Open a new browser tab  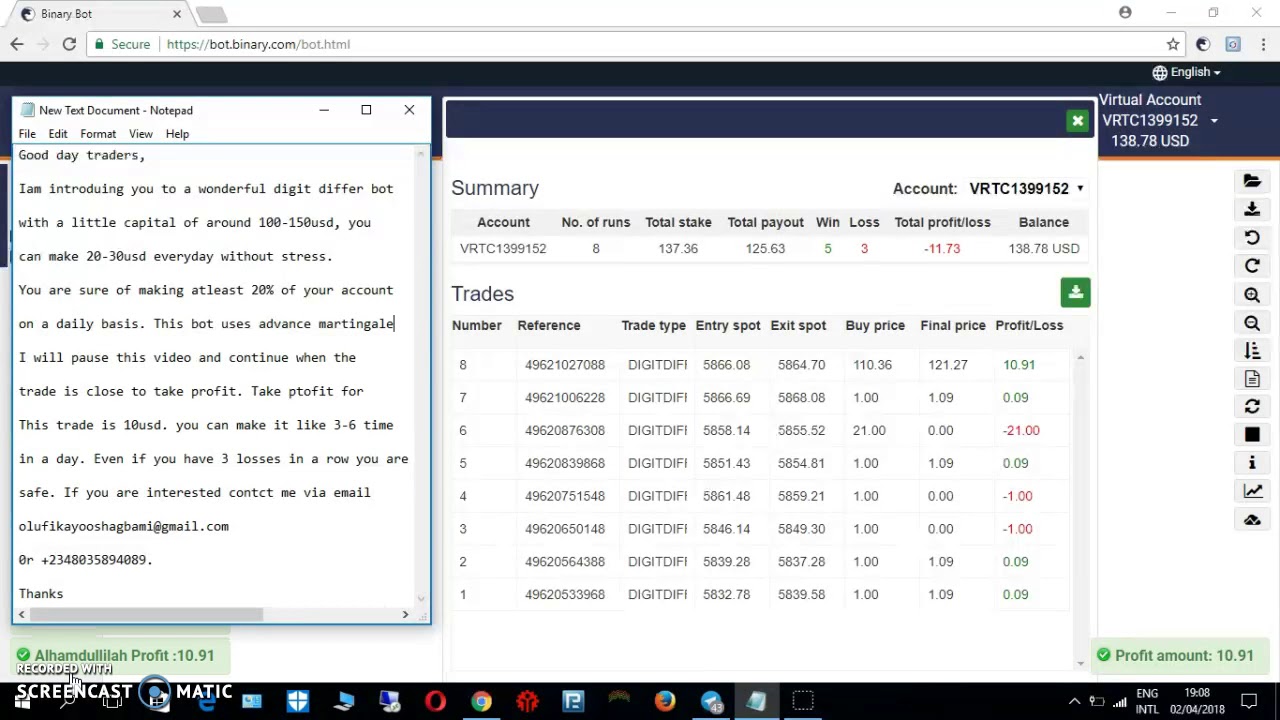click(x=212, y=14)
